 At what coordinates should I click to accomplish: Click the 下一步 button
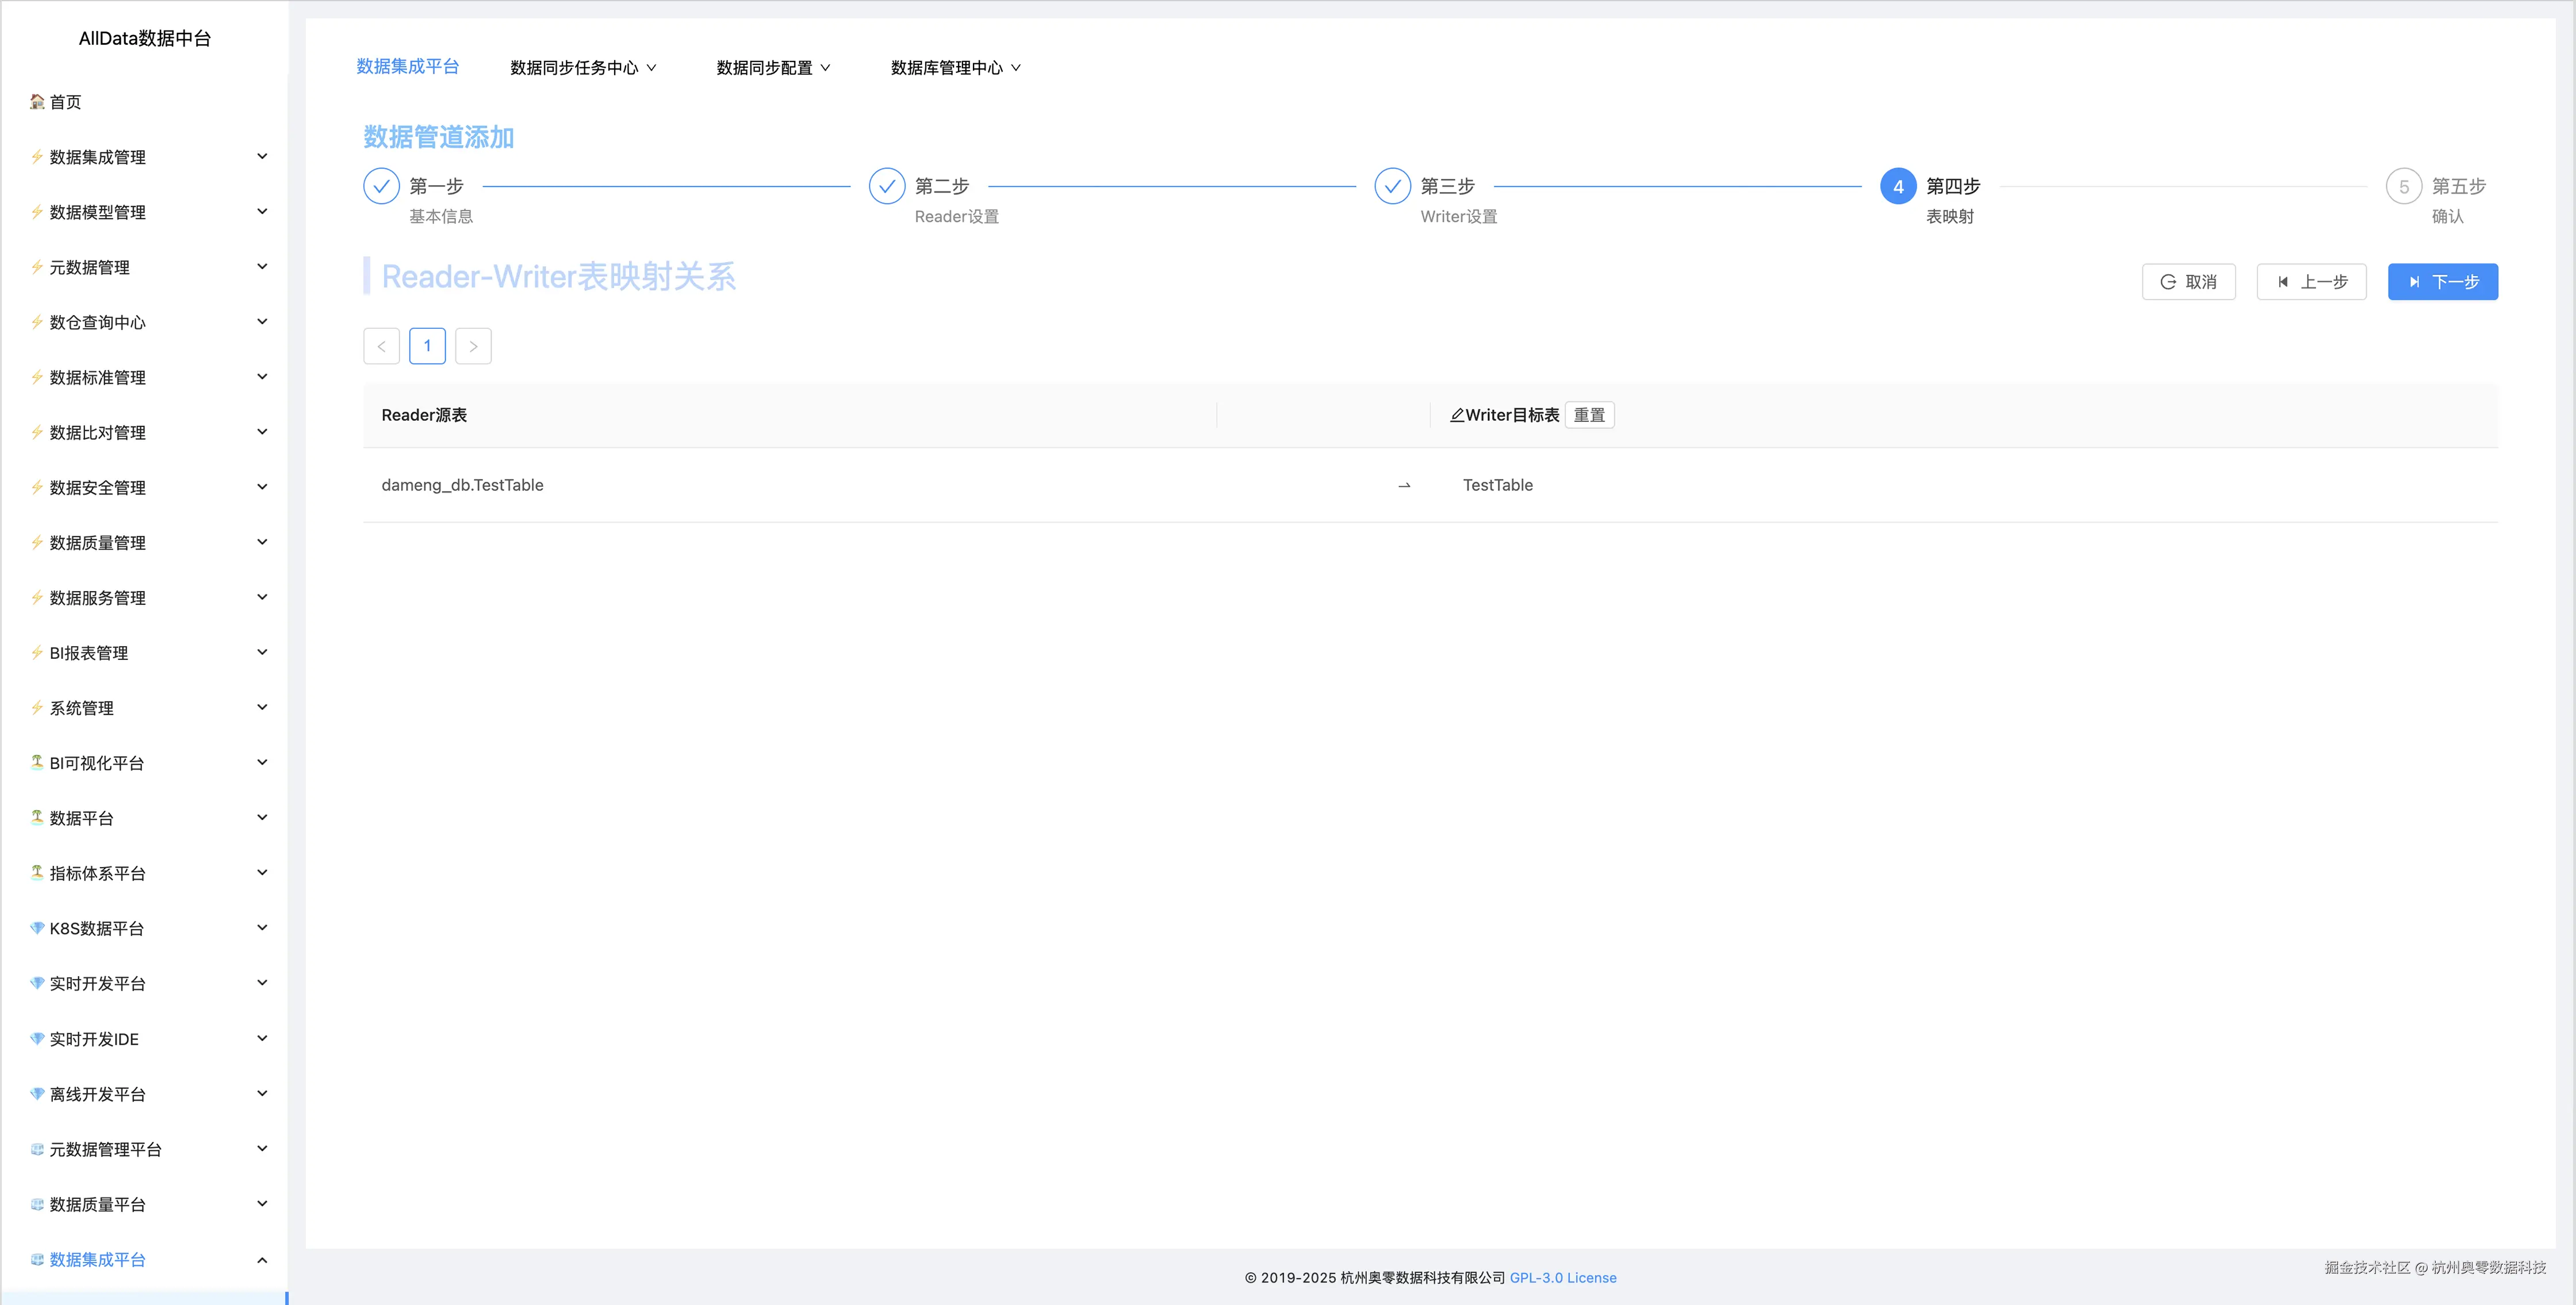[2442, 281]
